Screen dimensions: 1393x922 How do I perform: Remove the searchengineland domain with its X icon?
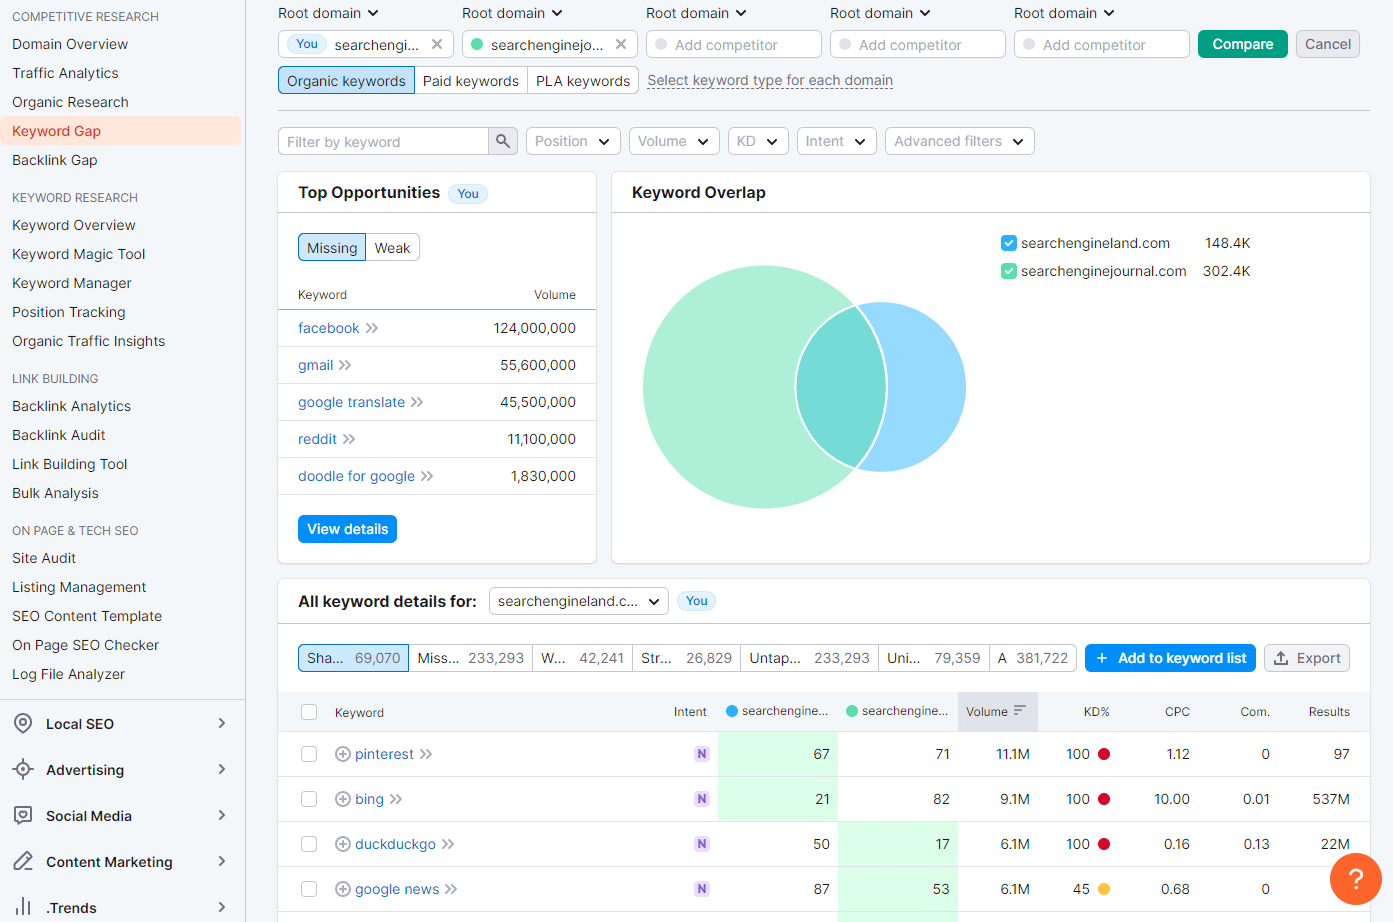[437, 44]
